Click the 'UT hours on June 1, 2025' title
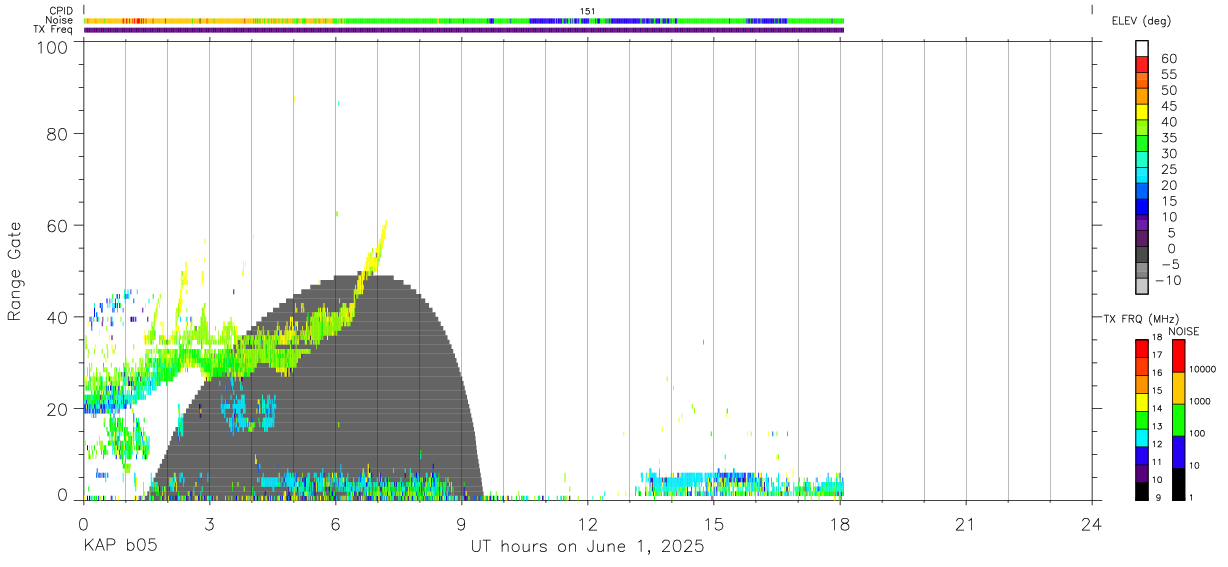The image size is (1228, 567). tap(587, 547)
